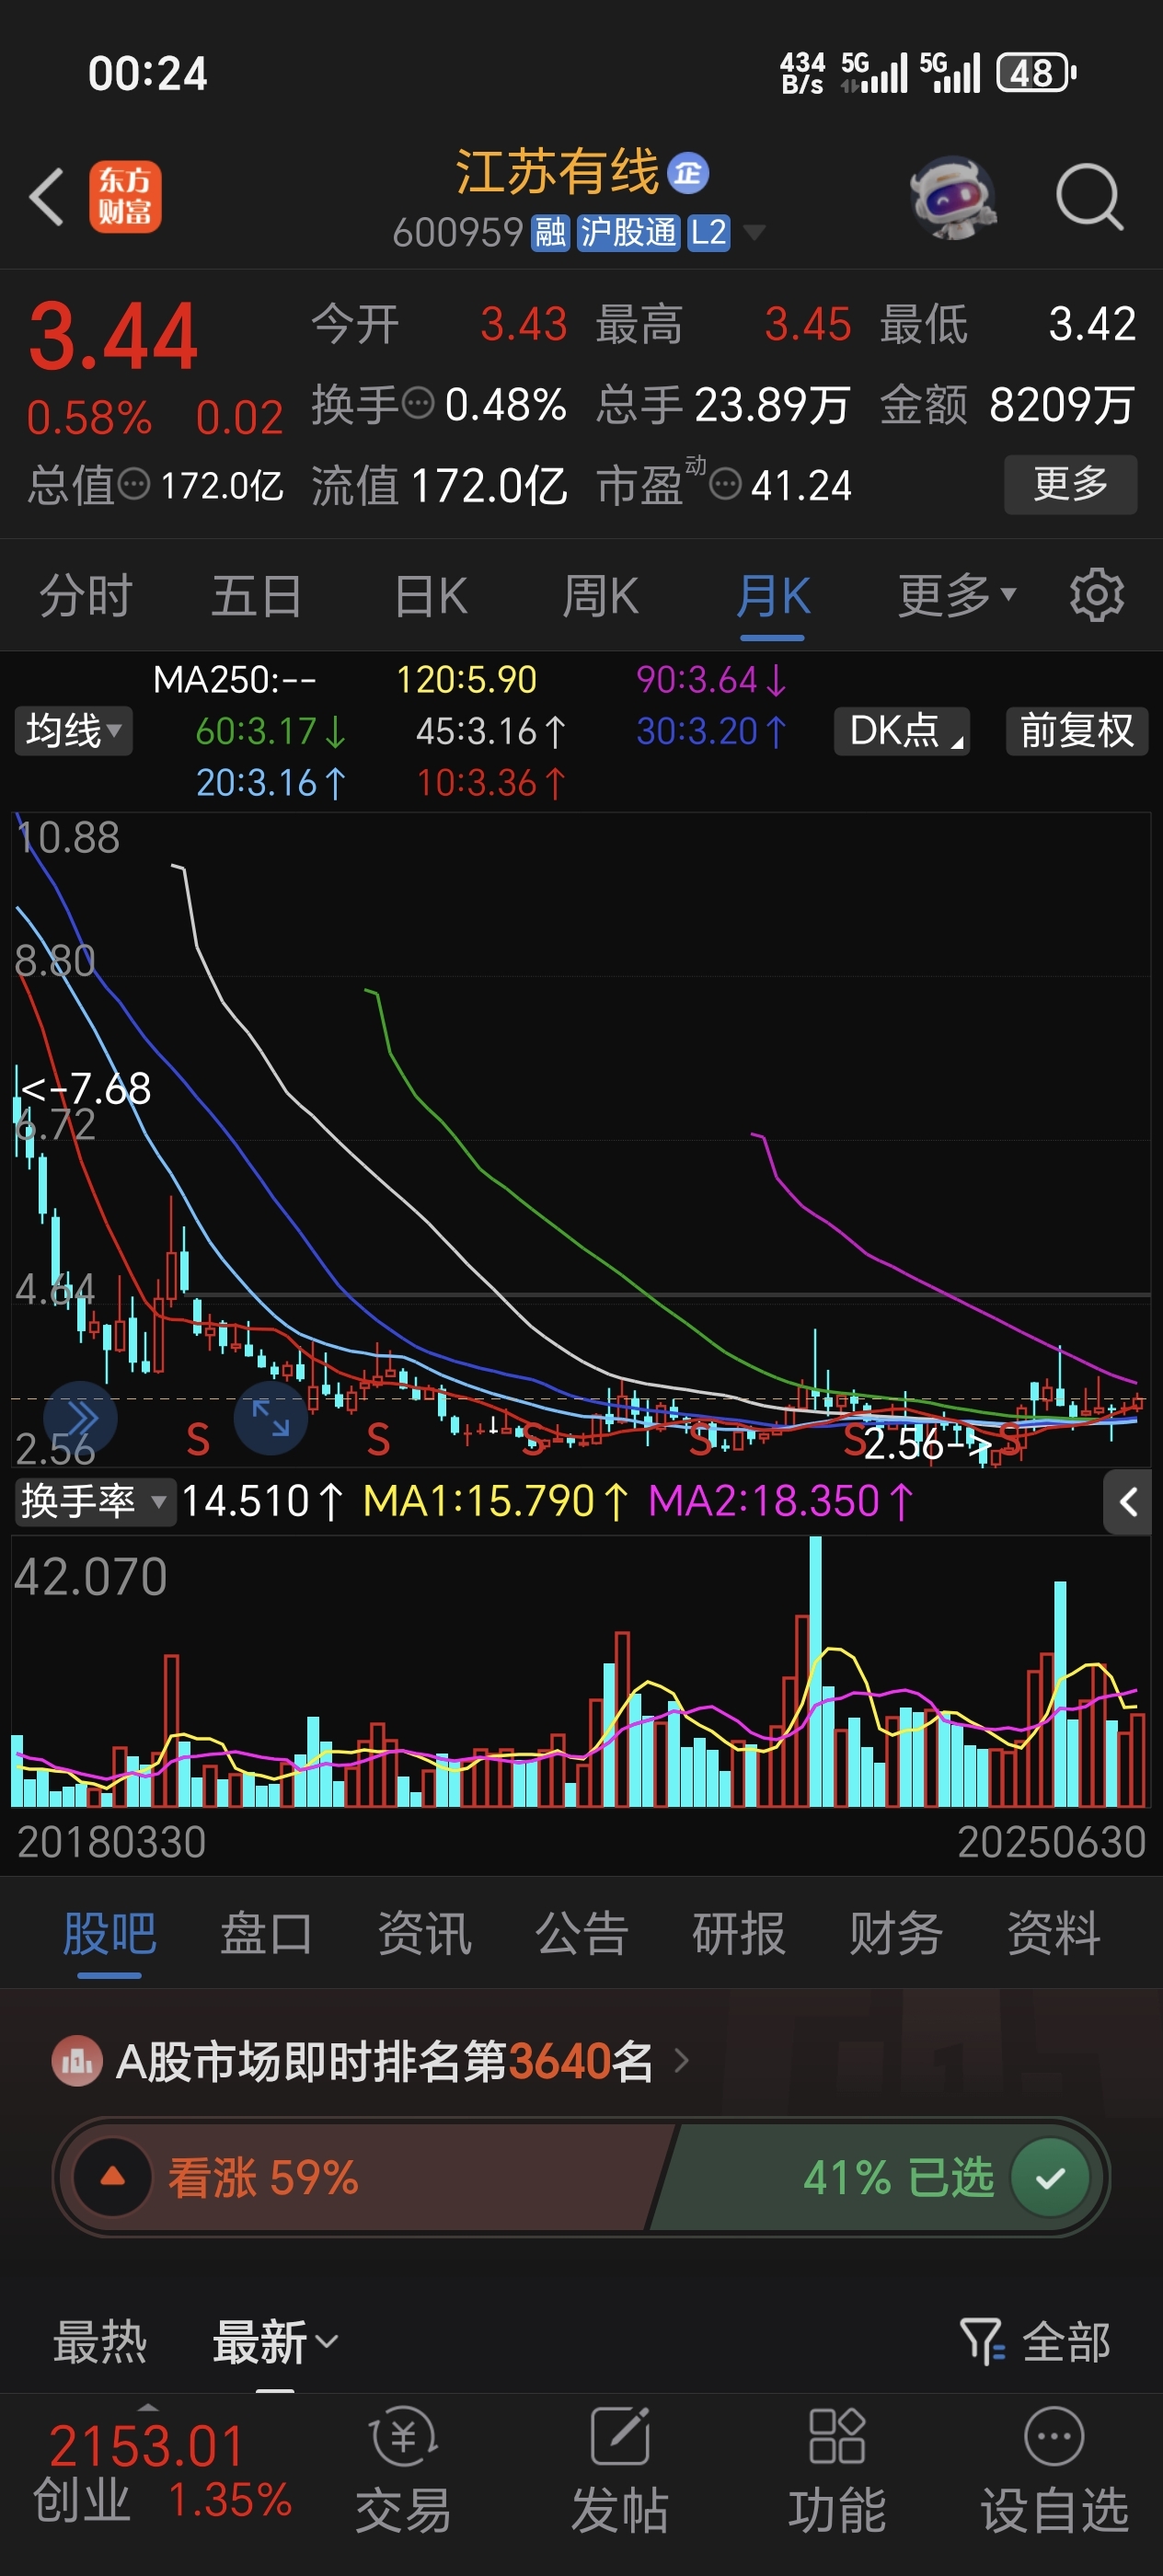Open the 盘口 tab
The height and width of the screenshot is (2576, 1163).
(x=266, y=1933)
